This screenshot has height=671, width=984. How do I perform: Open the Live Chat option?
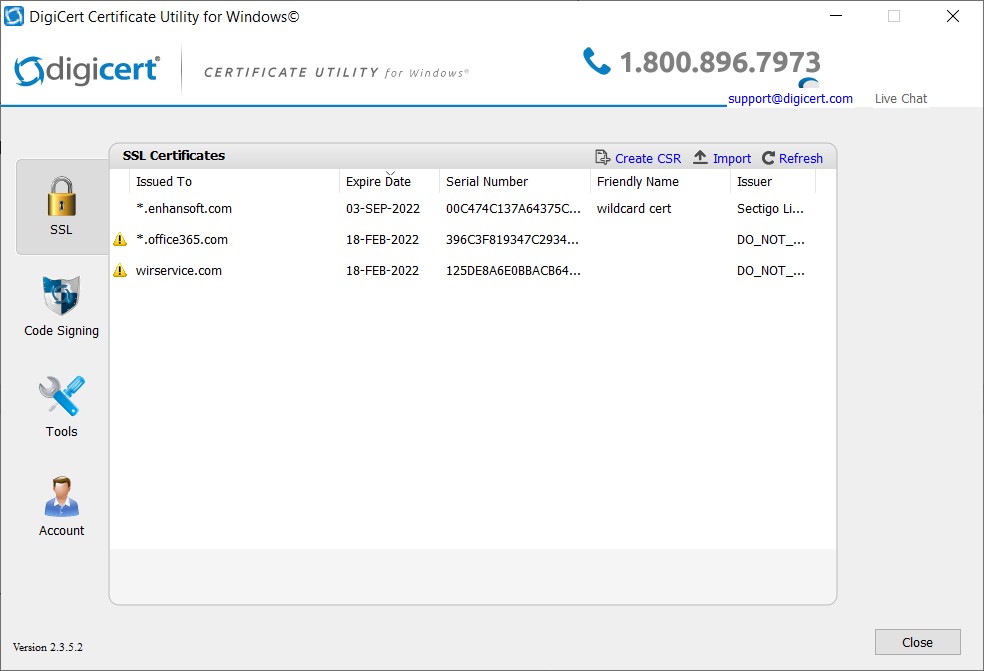900,98
